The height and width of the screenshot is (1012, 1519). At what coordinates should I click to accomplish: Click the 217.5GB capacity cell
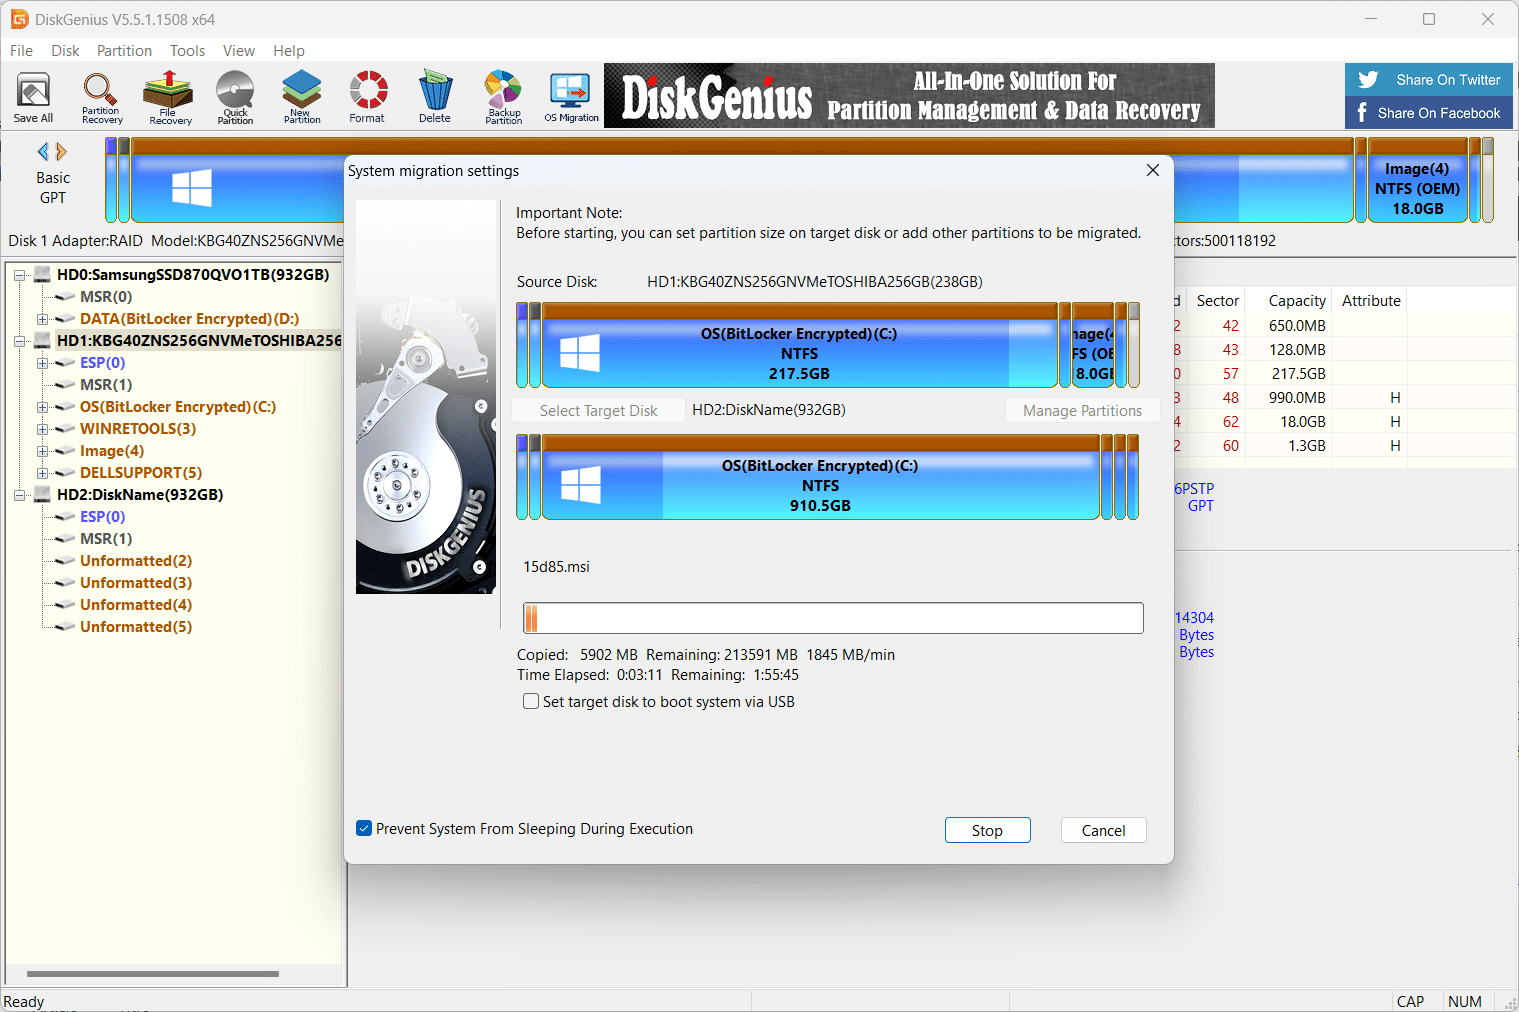pos(1299,373)
